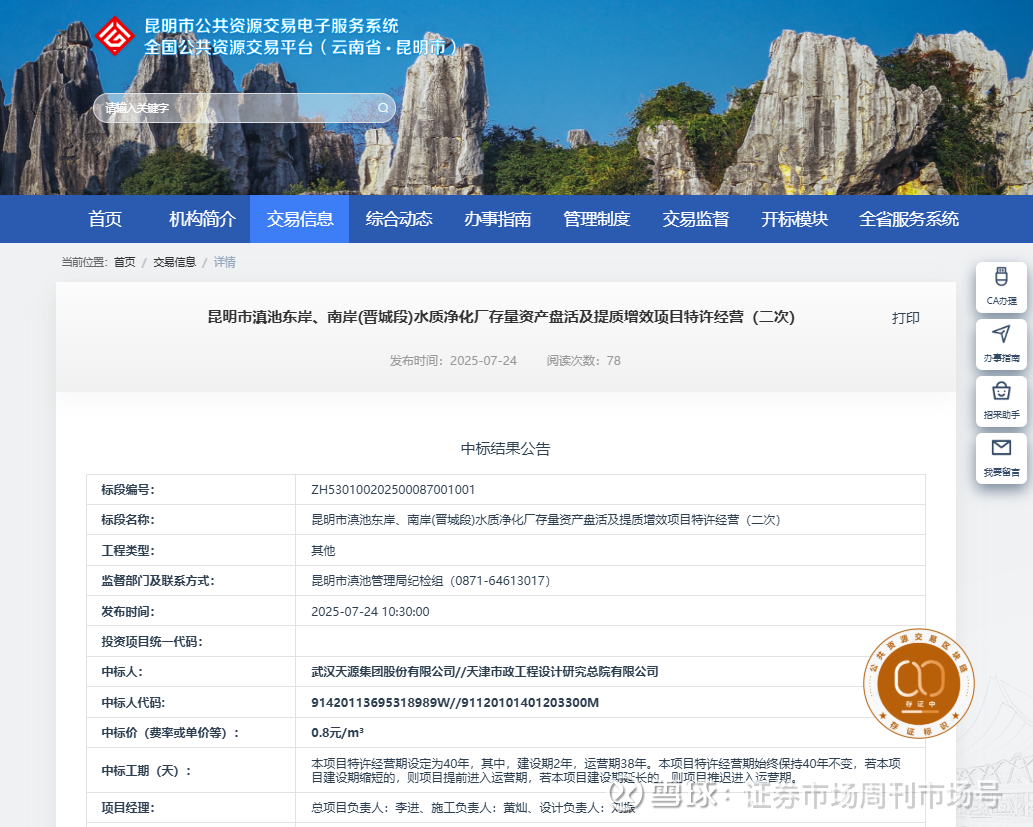The height and width of the screenshot is (827, 1033).
Task: Click the red site logo in header
Action: (x=115, y=36)
